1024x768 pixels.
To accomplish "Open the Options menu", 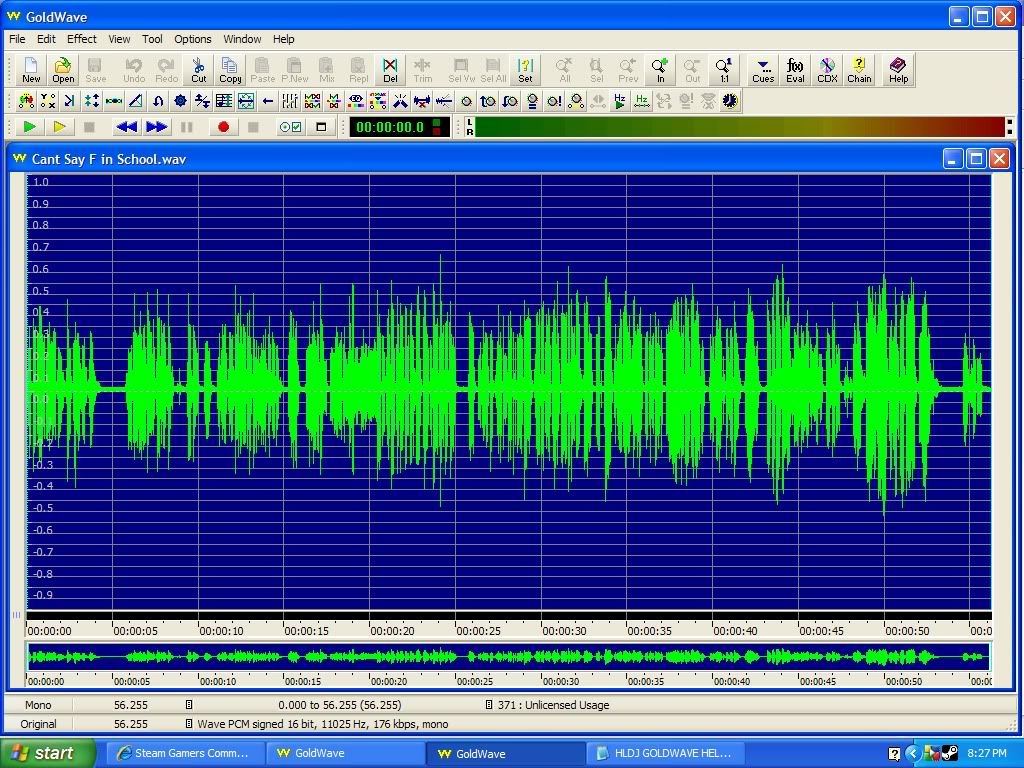I will click(193, 39).
